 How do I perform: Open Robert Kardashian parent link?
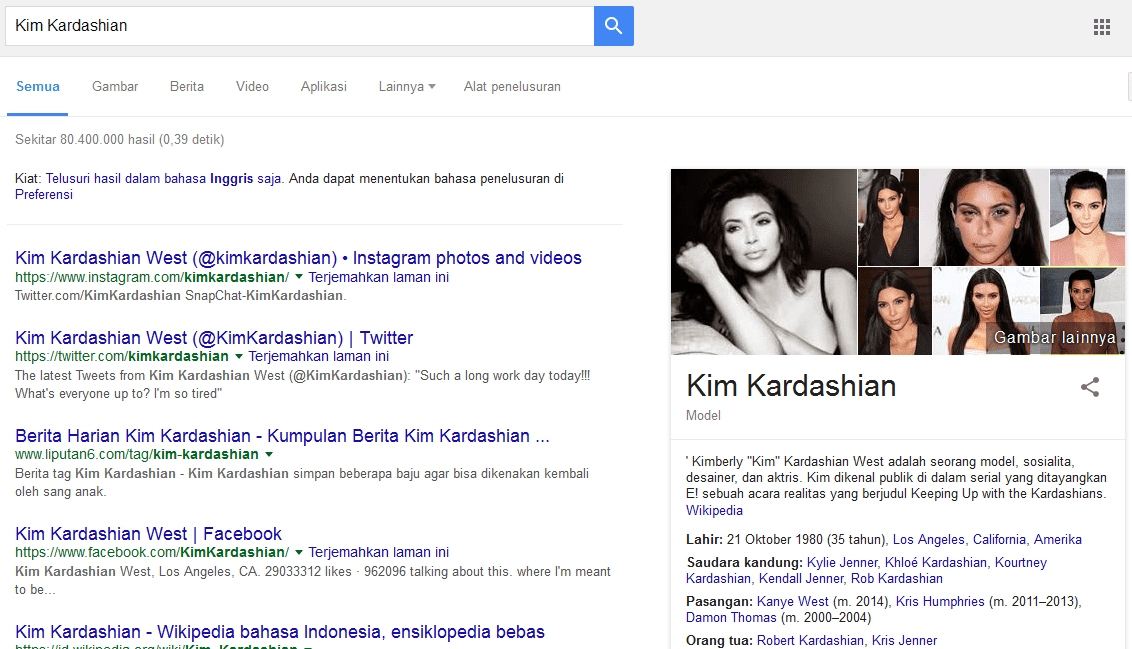click(810, 640)
